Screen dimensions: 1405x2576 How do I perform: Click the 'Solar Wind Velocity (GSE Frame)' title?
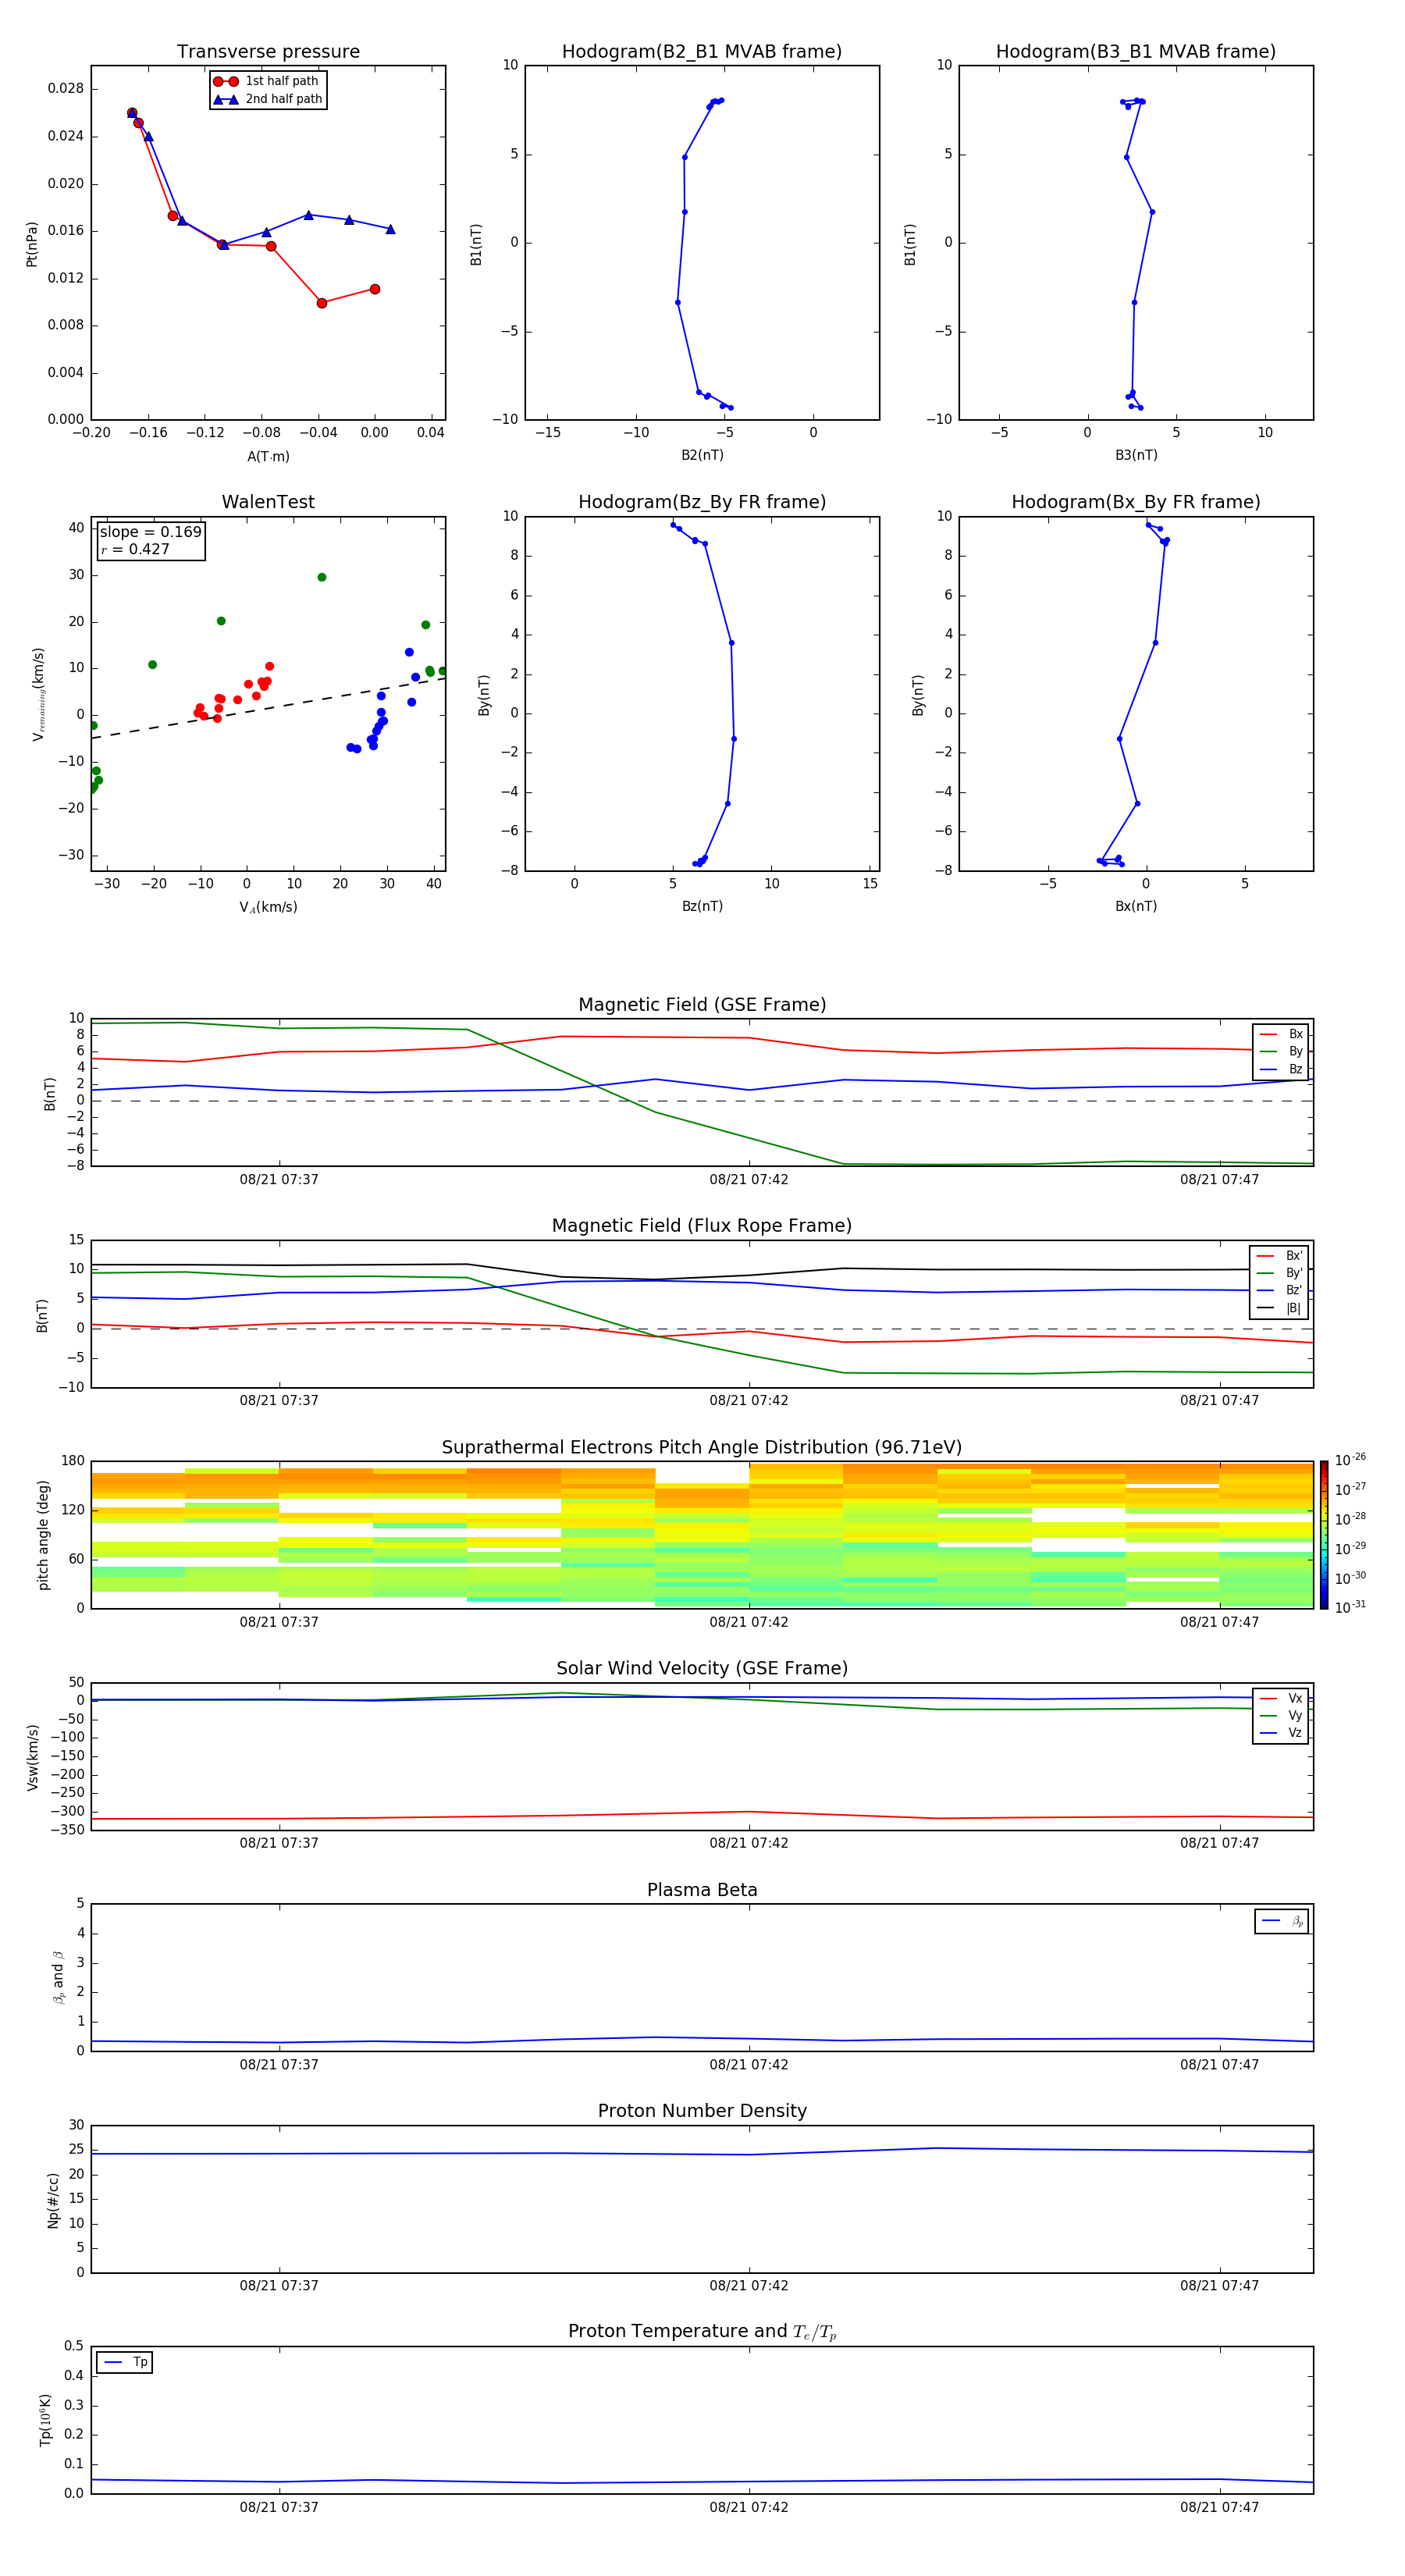(x=702, y=1669)
